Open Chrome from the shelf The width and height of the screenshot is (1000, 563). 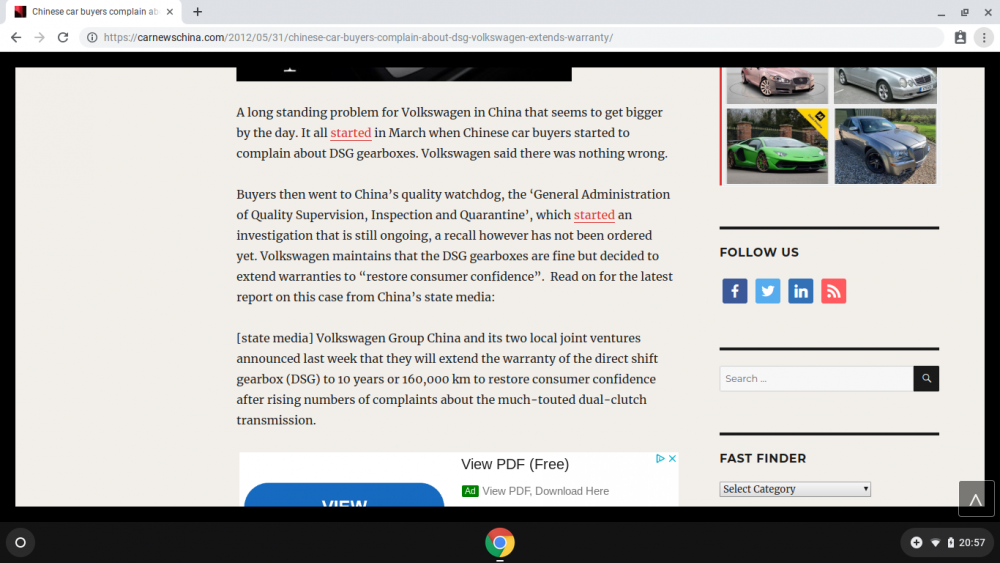tap(499, 543)
